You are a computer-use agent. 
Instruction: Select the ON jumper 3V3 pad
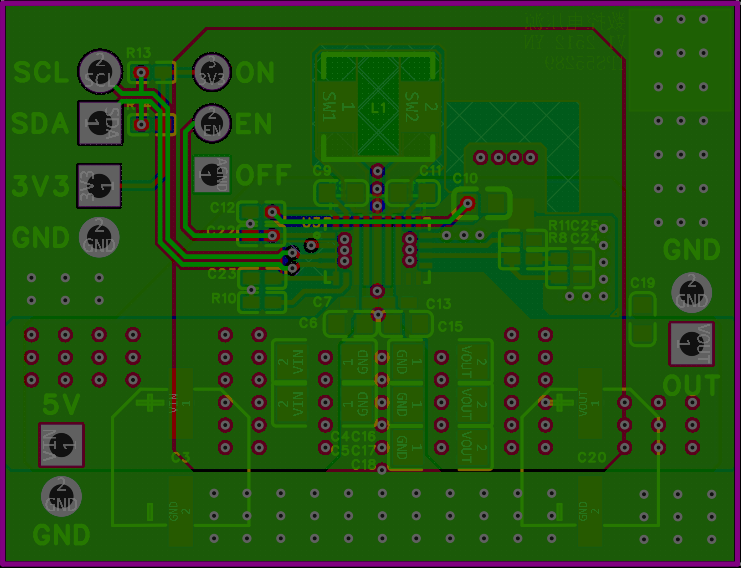click(212, 72)
